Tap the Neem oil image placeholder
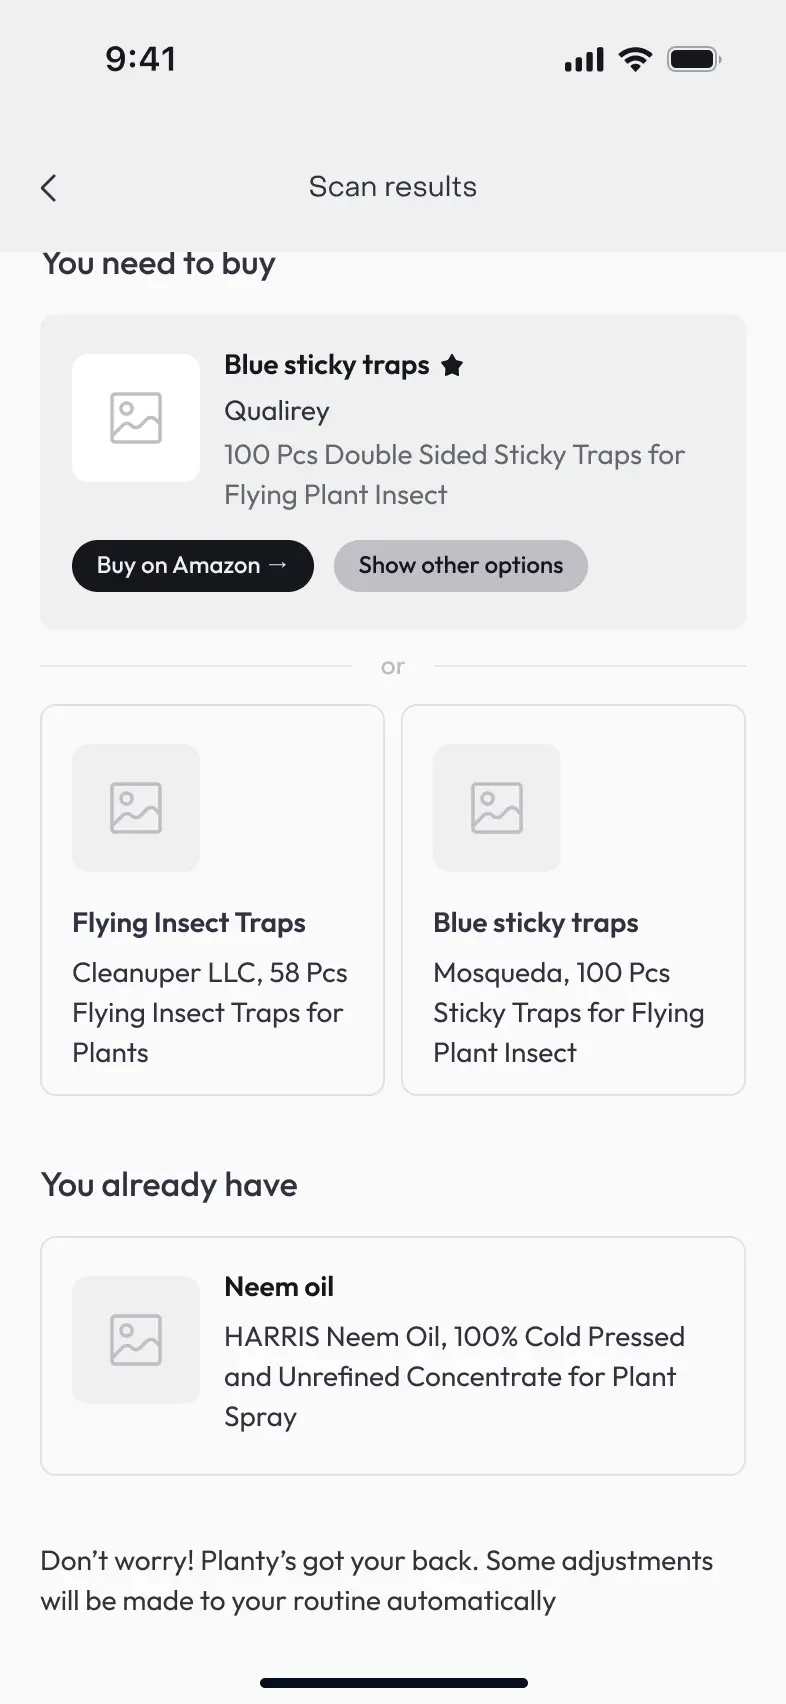 coord(136,1340)
